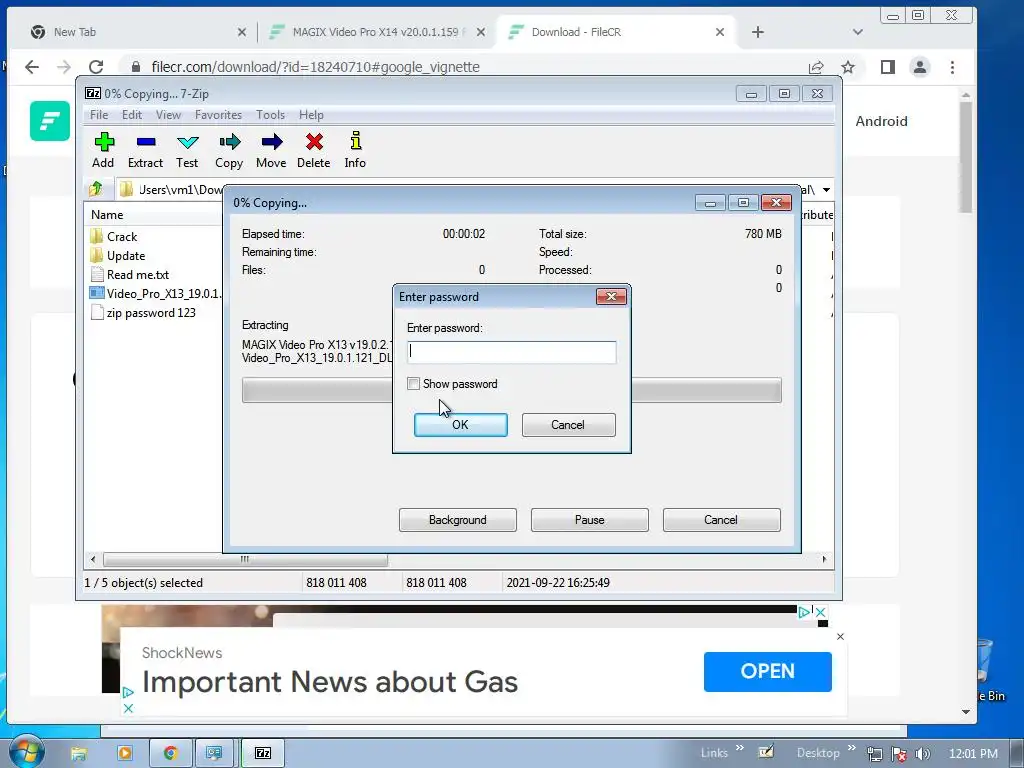The height and width of the screenshot is (768, 1024).
Task: Close the ShockNews ad banner
Action: pos(840,636)
